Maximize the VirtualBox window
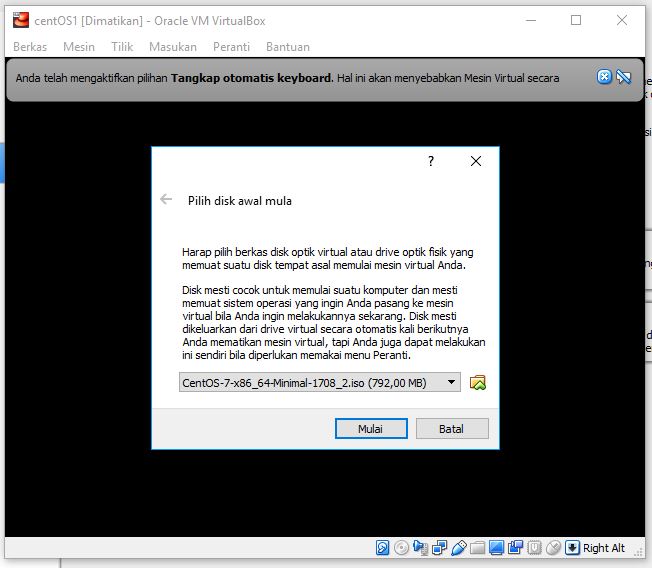652x568 pixels. (576, 20)
